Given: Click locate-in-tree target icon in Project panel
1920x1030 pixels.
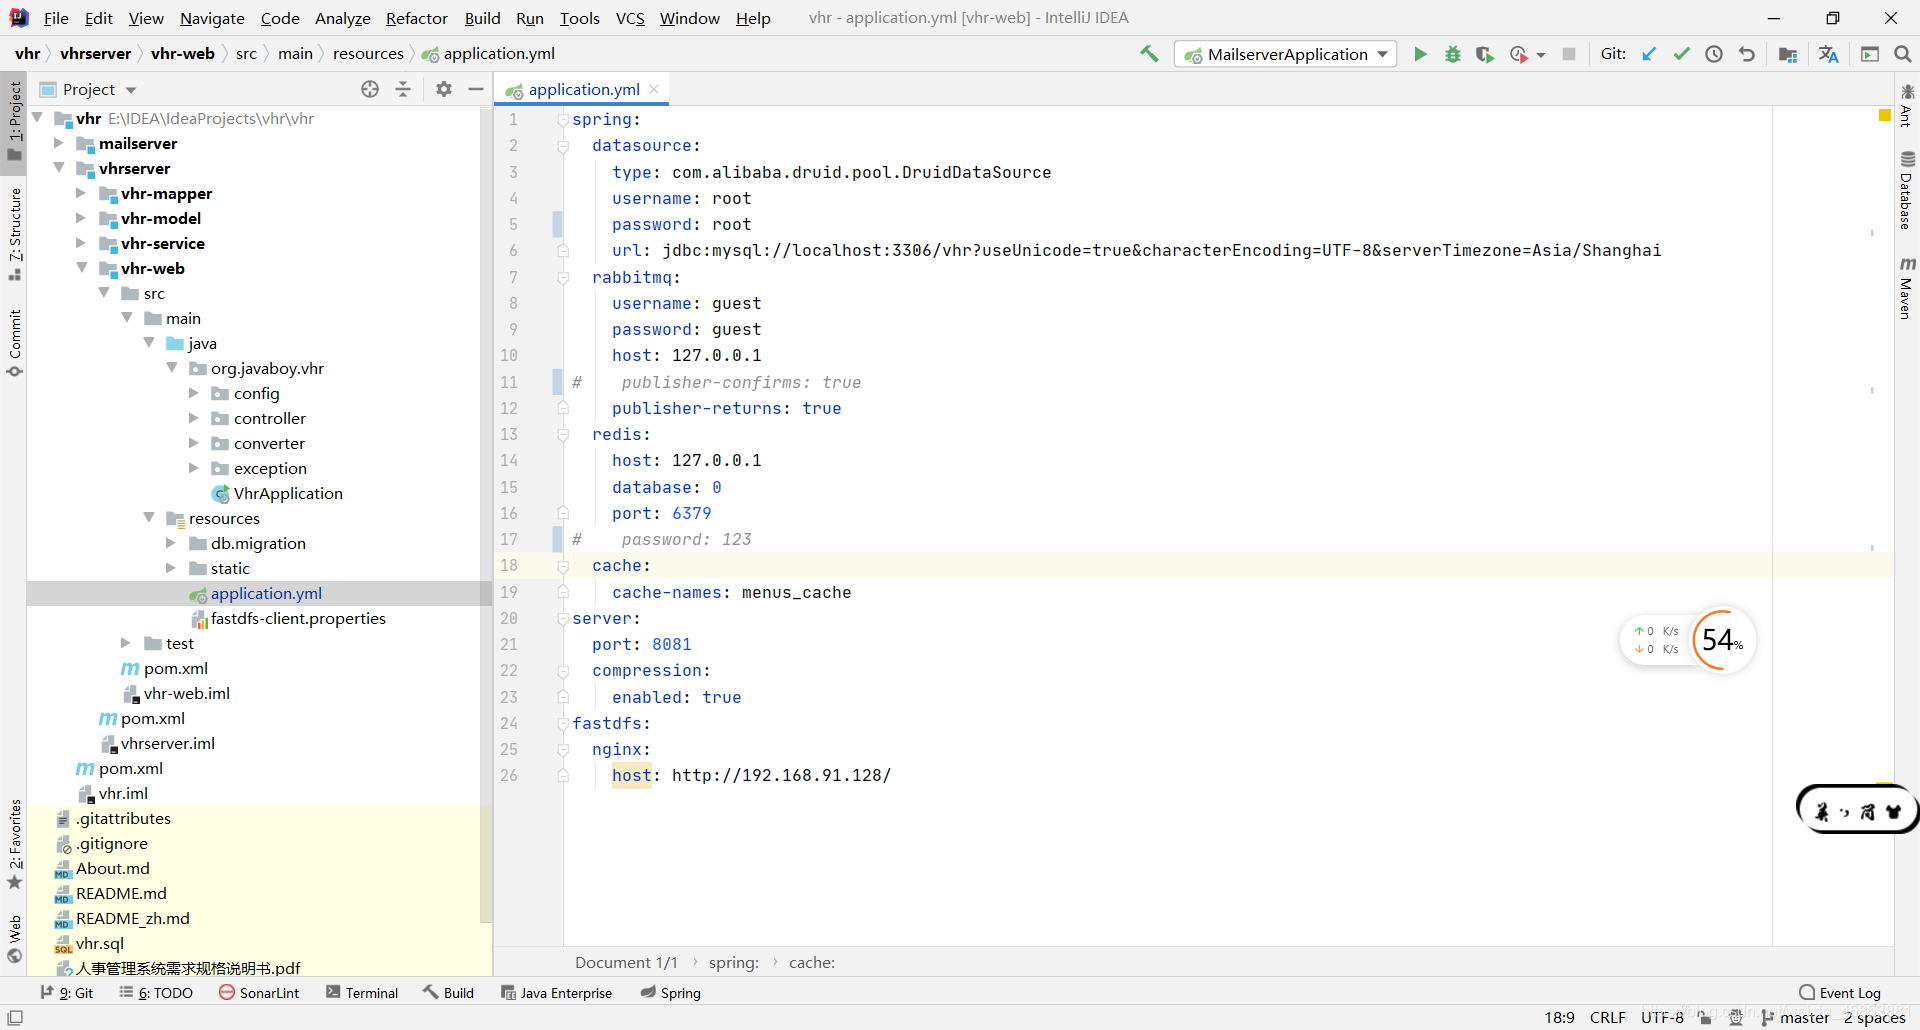Looking at the screenshot, I should [x=370, y=89].
